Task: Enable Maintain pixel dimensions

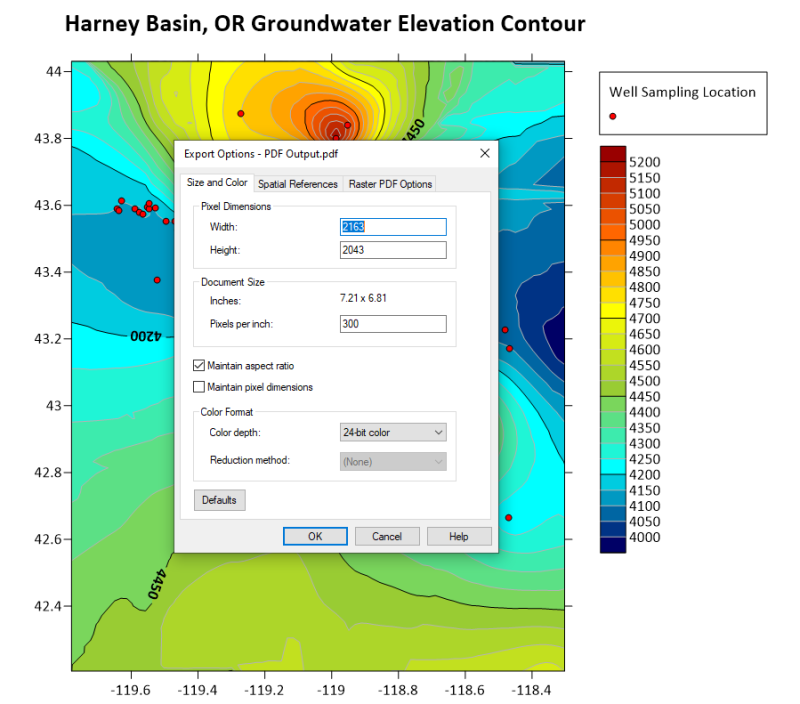Action: click(x=199, y=387)
